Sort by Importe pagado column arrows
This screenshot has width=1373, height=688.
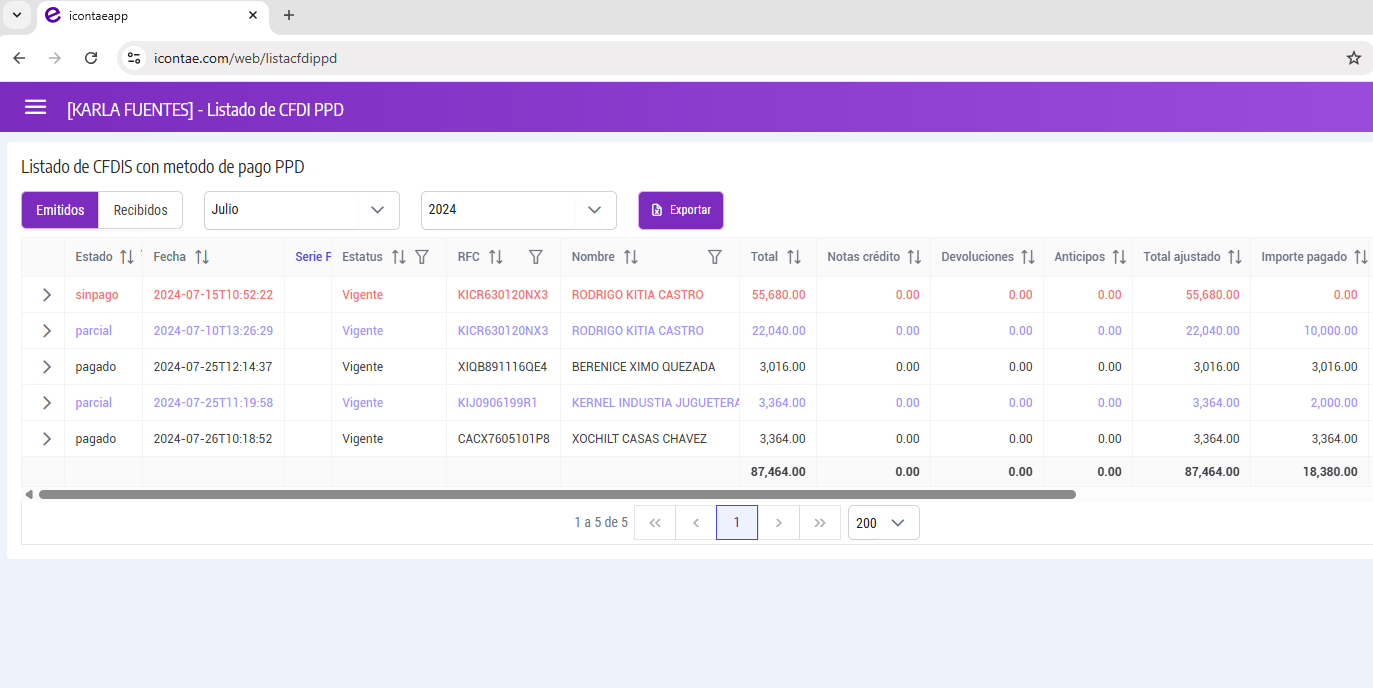click(1360, 257)
